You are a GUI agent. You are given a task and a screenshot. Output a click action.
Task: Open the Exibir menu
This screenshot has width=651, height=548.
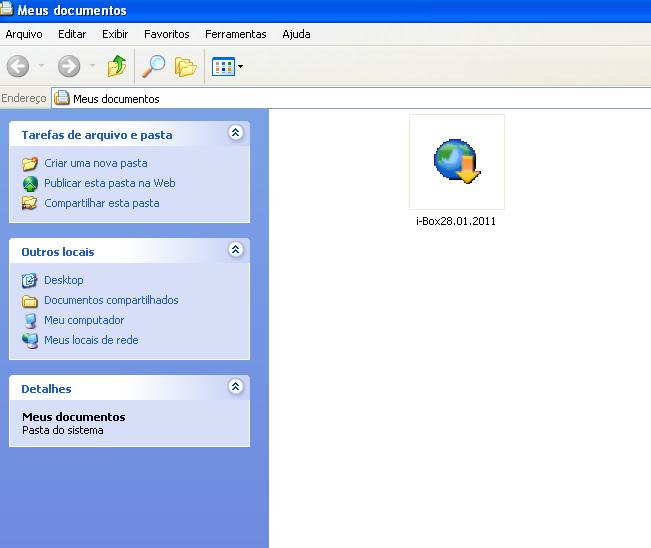(x=115, y=34)
